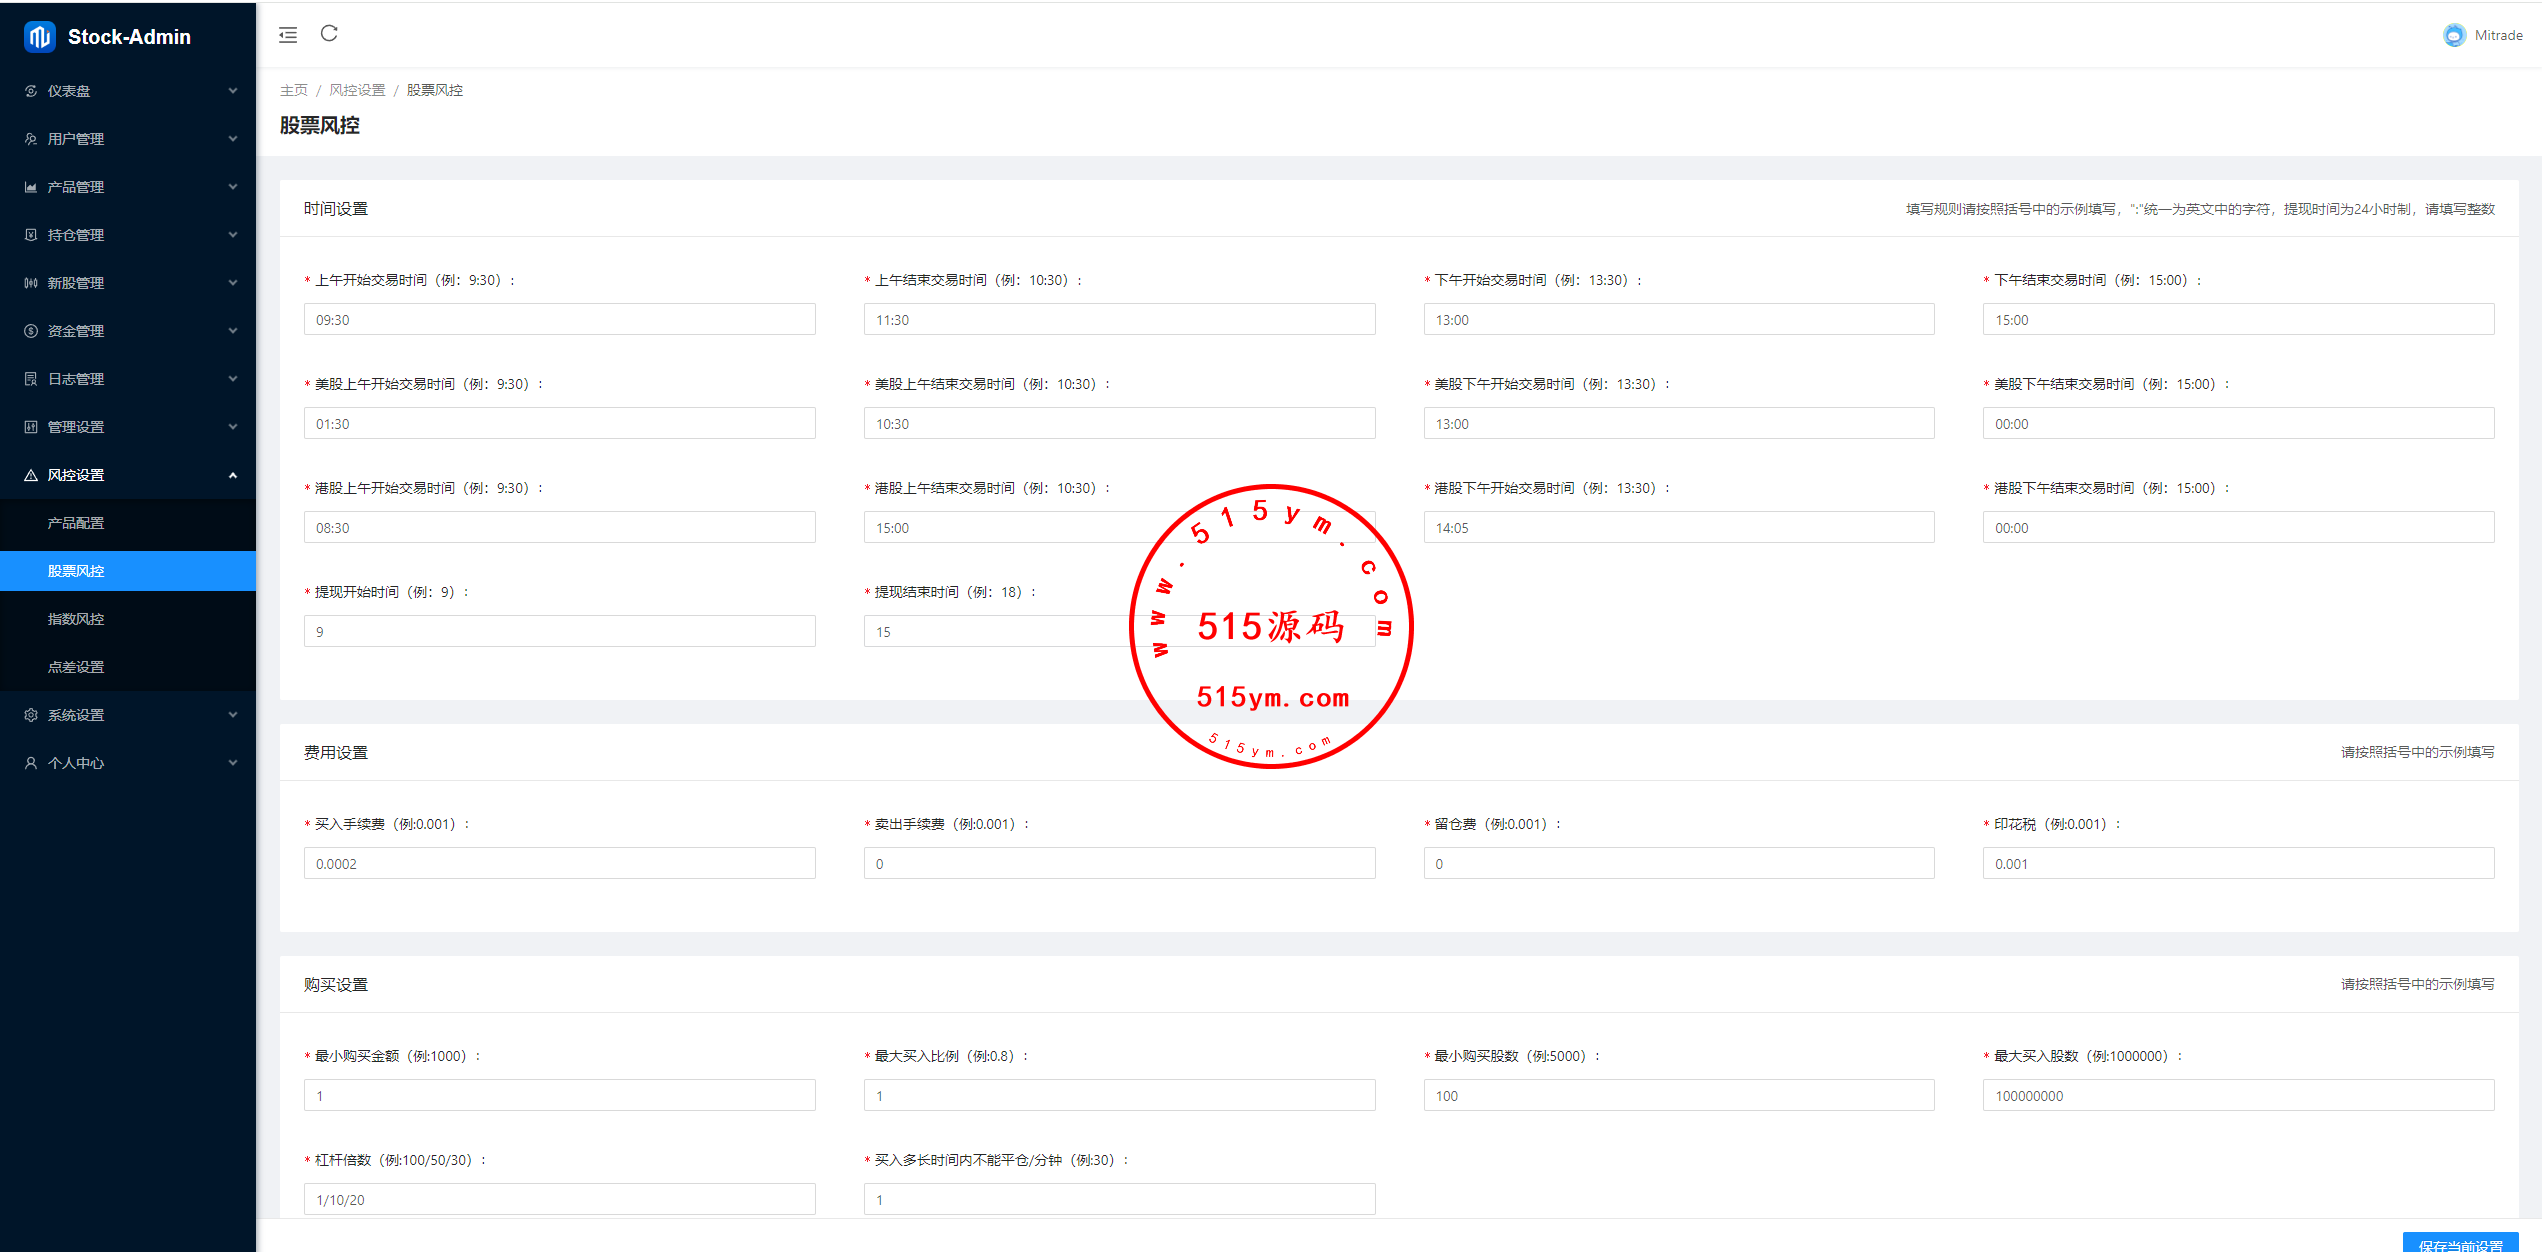Image resolution: width=2542 pixels, height=1252 pixels.
Task: Click the 提现开始时间 input field
Action: click(x=559, y=631)
